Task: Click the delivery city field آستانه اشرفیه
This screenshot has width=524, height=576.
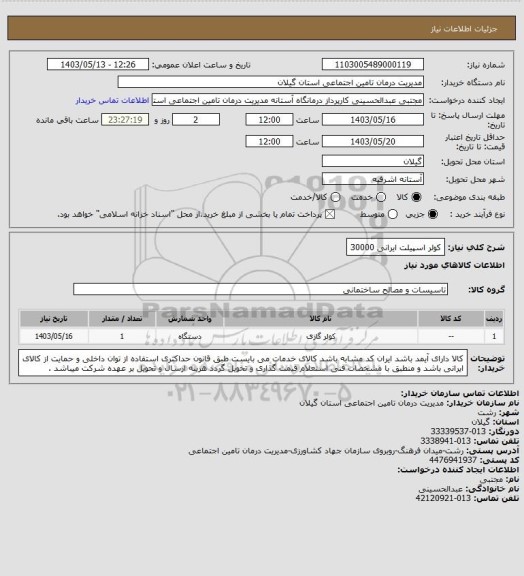Action: pyautogui.click(x=373, y=179)
